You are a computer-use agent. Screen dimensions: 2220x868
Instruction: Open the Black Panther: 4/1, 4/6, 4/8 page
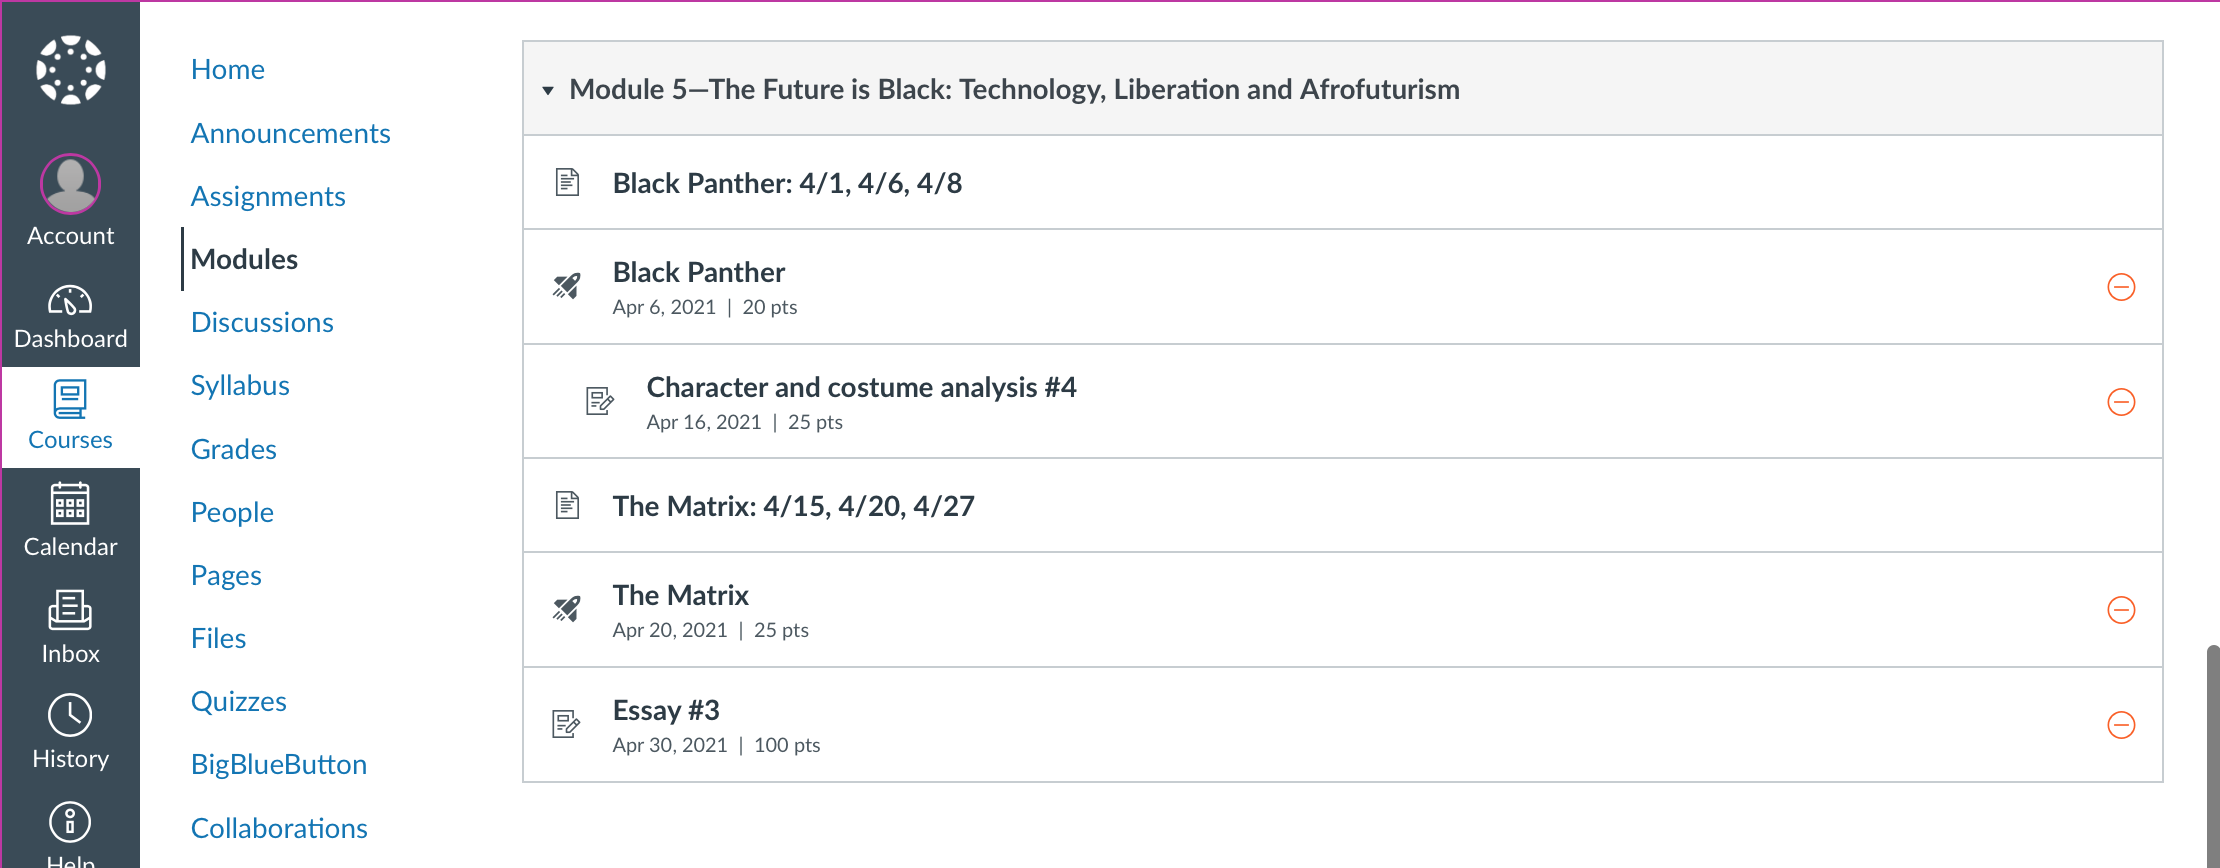coord(787,183)
